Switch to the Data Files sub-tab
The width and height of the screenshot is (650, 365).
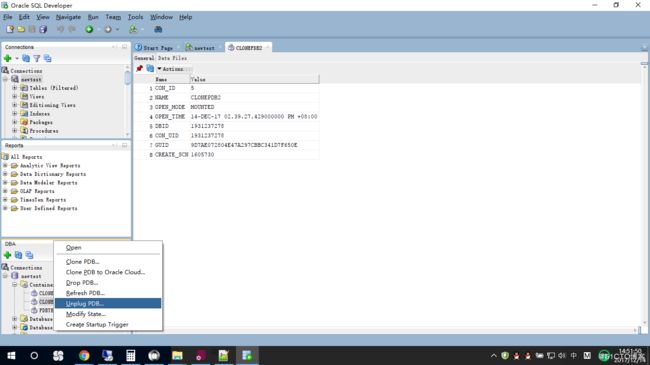[172, 58]
